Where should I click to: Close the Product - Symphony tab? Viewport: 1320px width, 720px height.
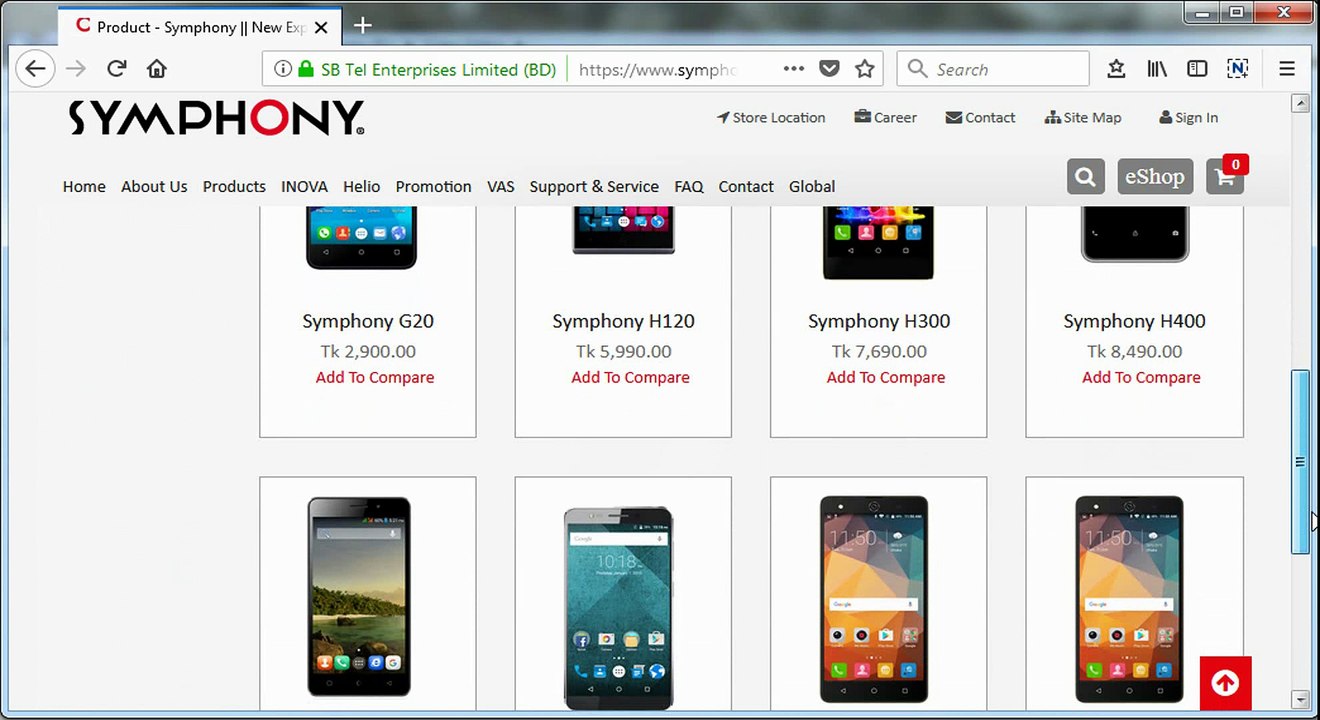[x=321, y=27]
